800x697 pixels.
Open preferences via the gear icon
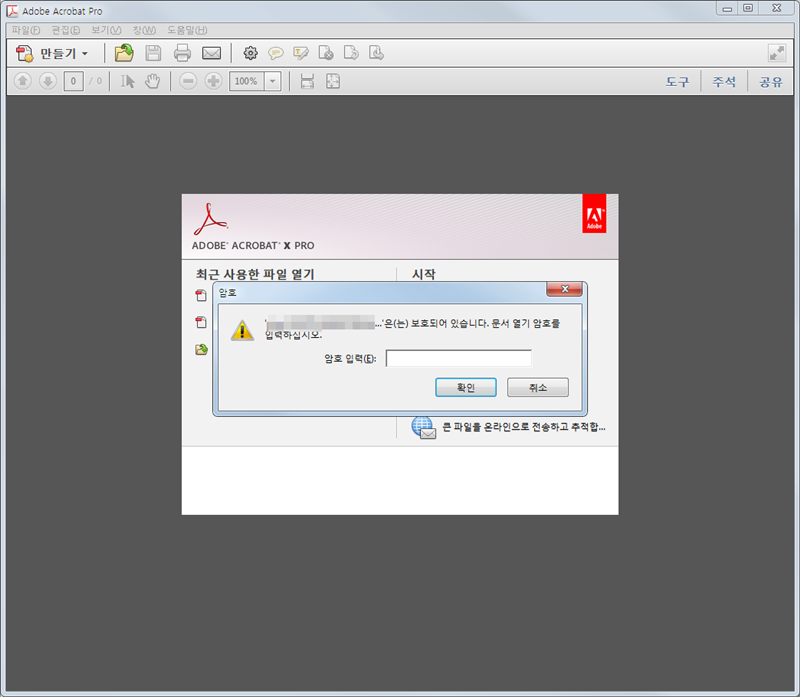251,53
